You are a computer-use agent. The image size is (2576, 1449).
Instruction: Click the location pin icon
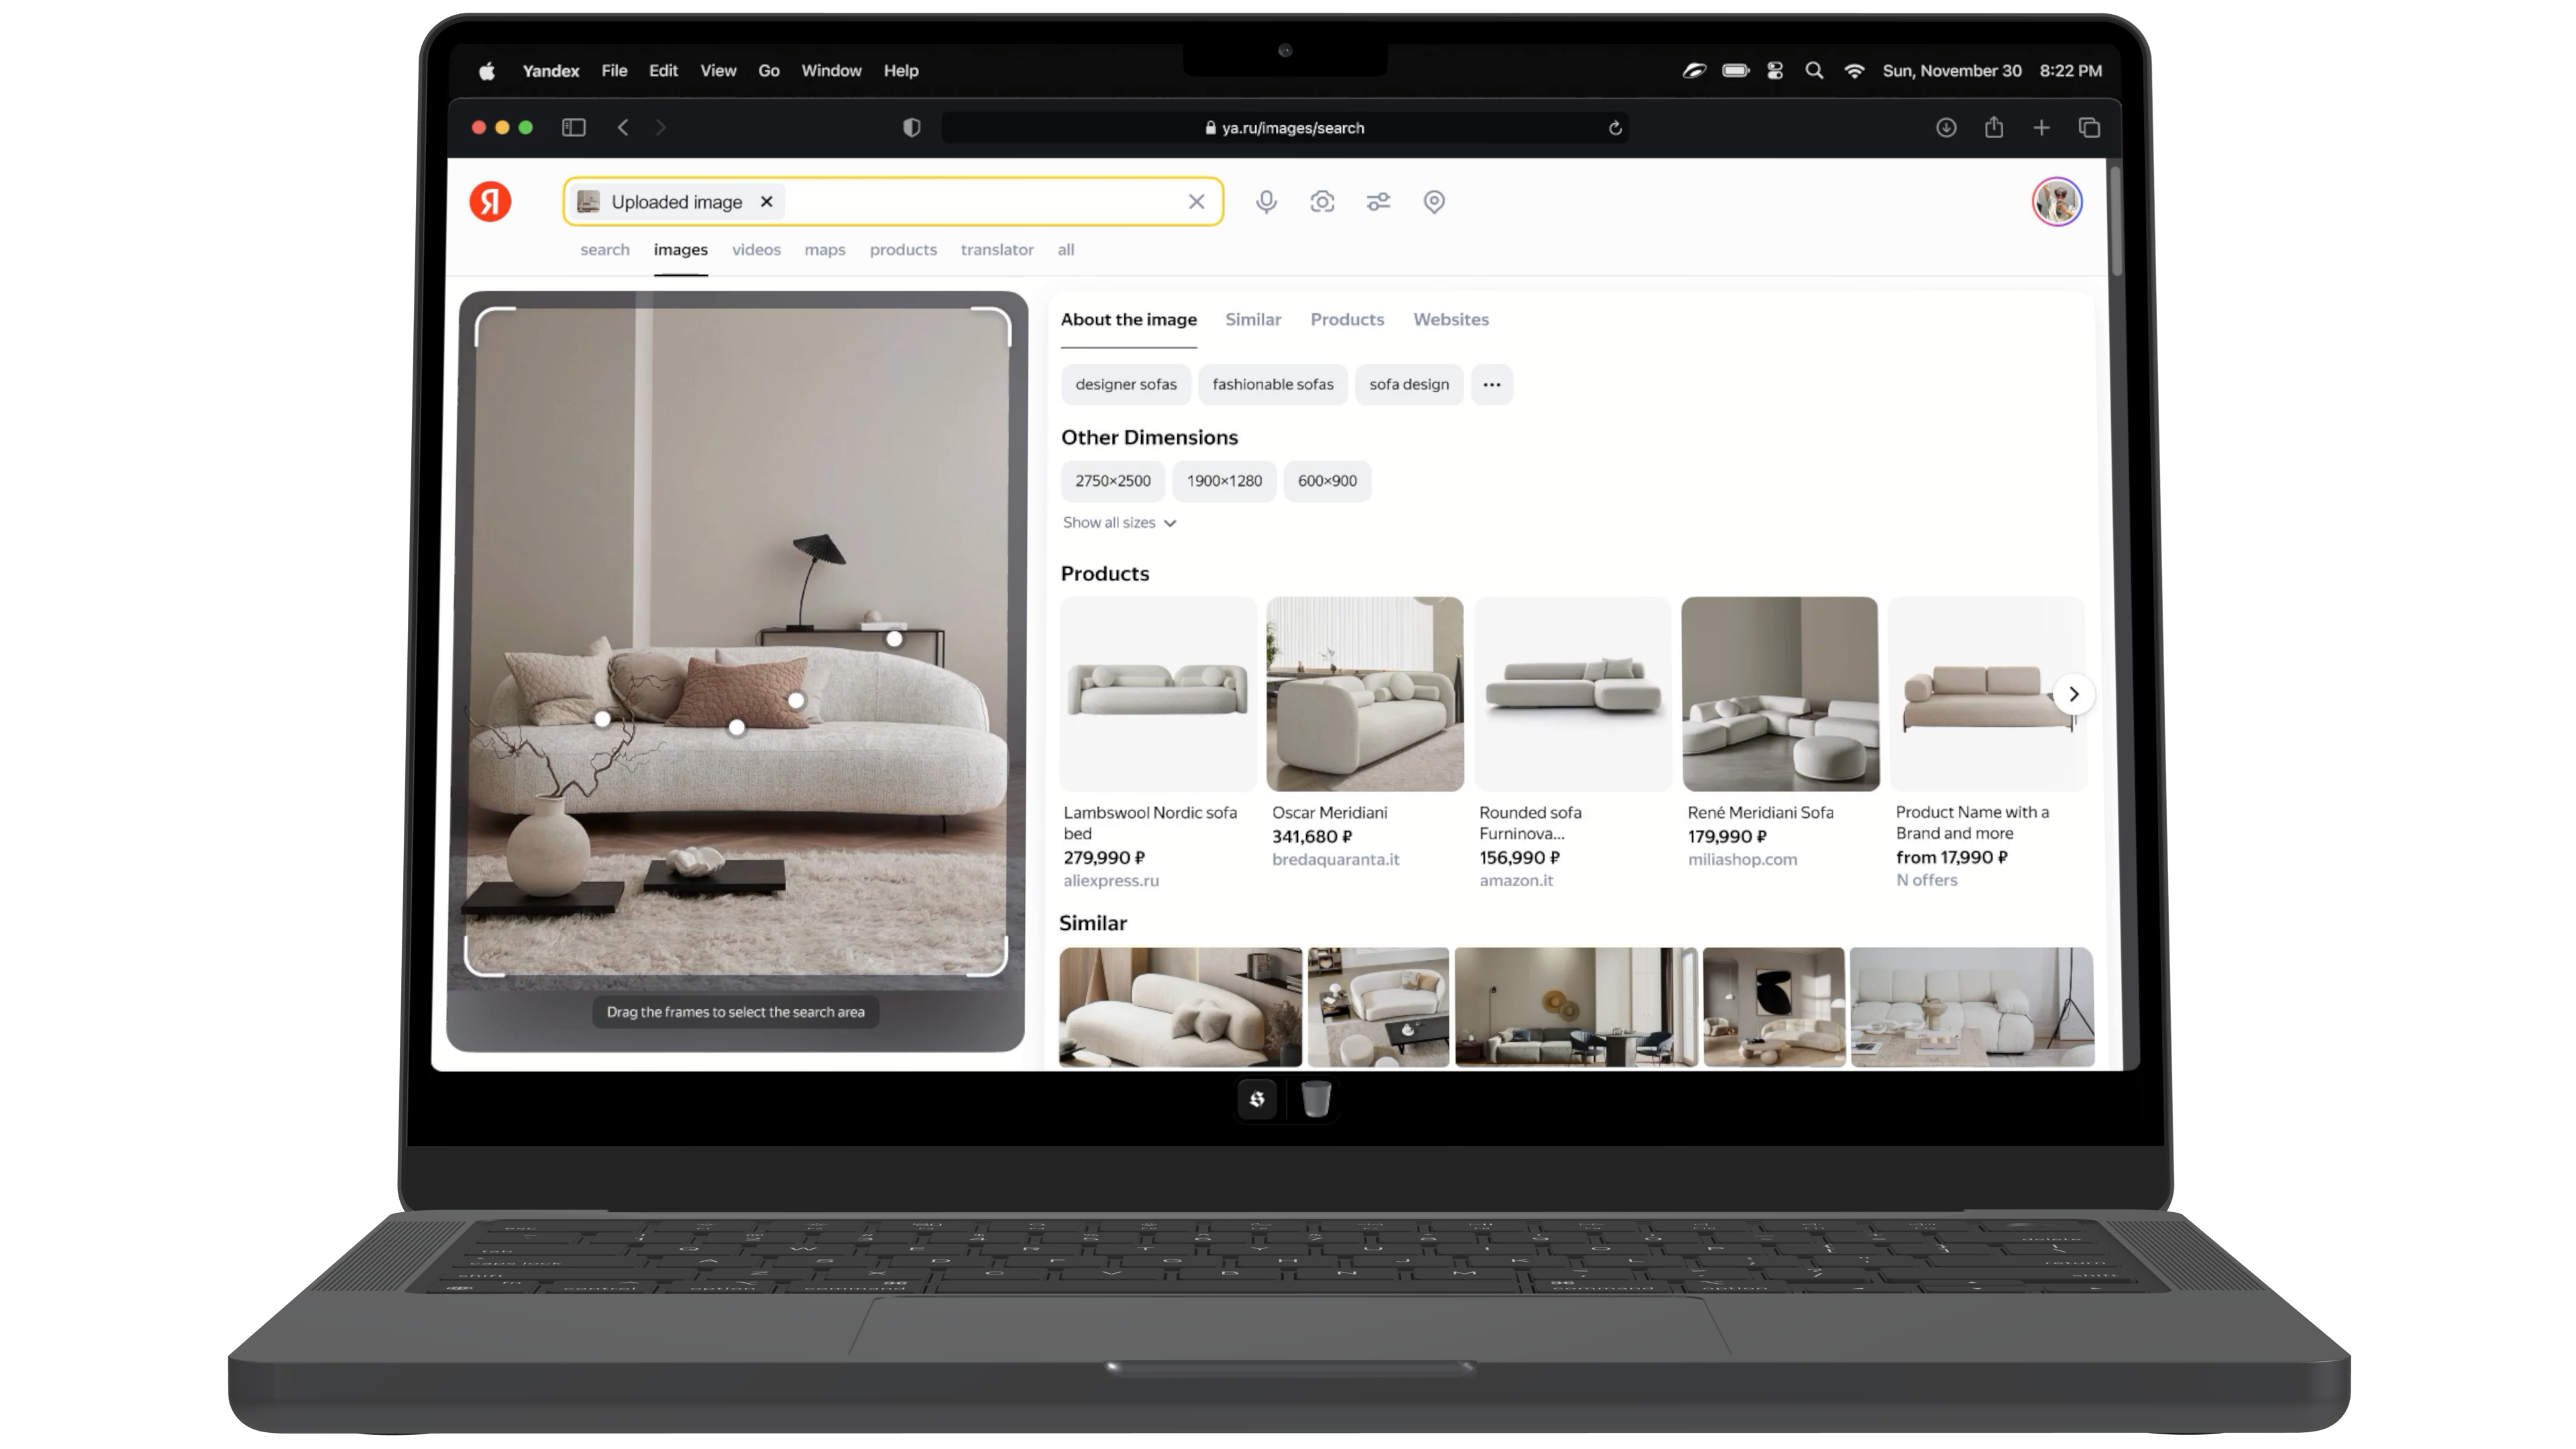coord(1434,202)
